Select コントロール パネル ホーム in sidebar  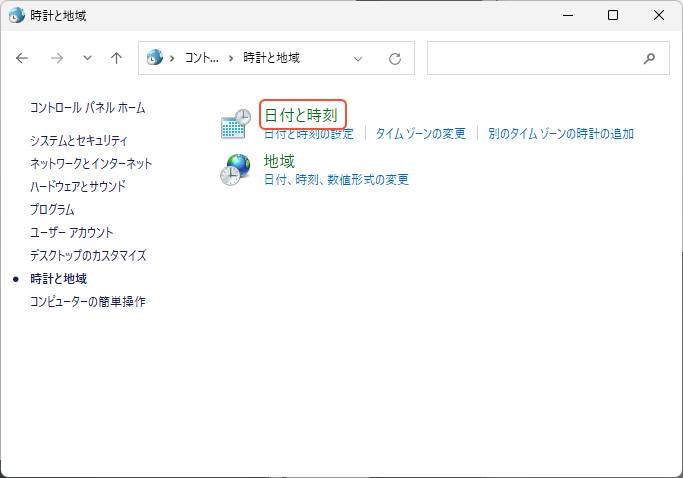[x=87, y=107]
